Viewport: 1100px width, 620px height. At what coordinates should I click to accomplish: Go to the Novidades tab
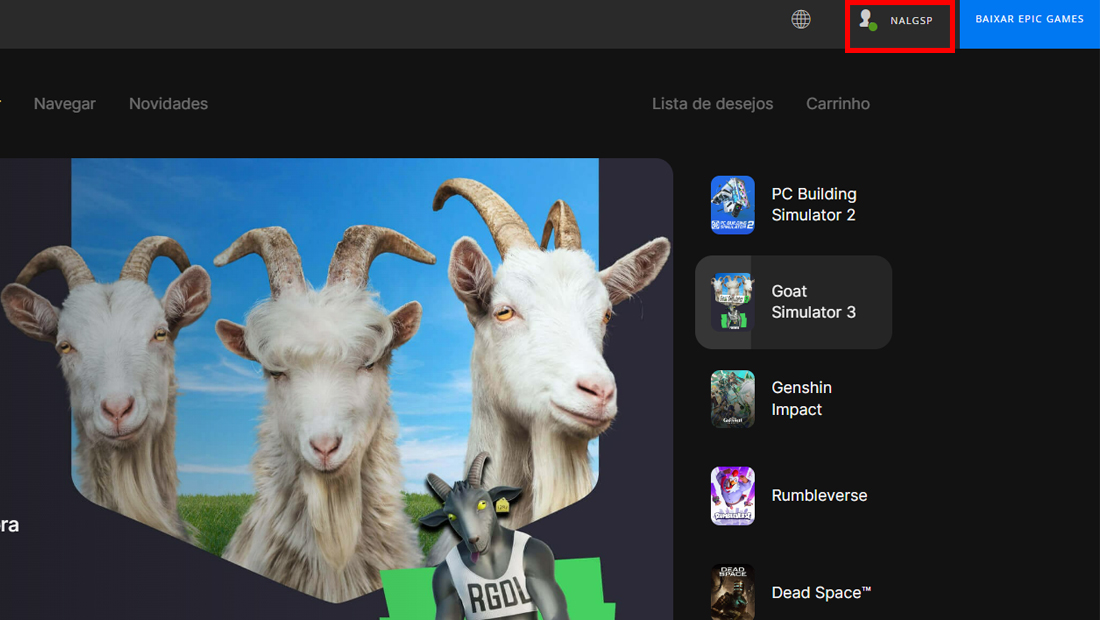[168, 104]
